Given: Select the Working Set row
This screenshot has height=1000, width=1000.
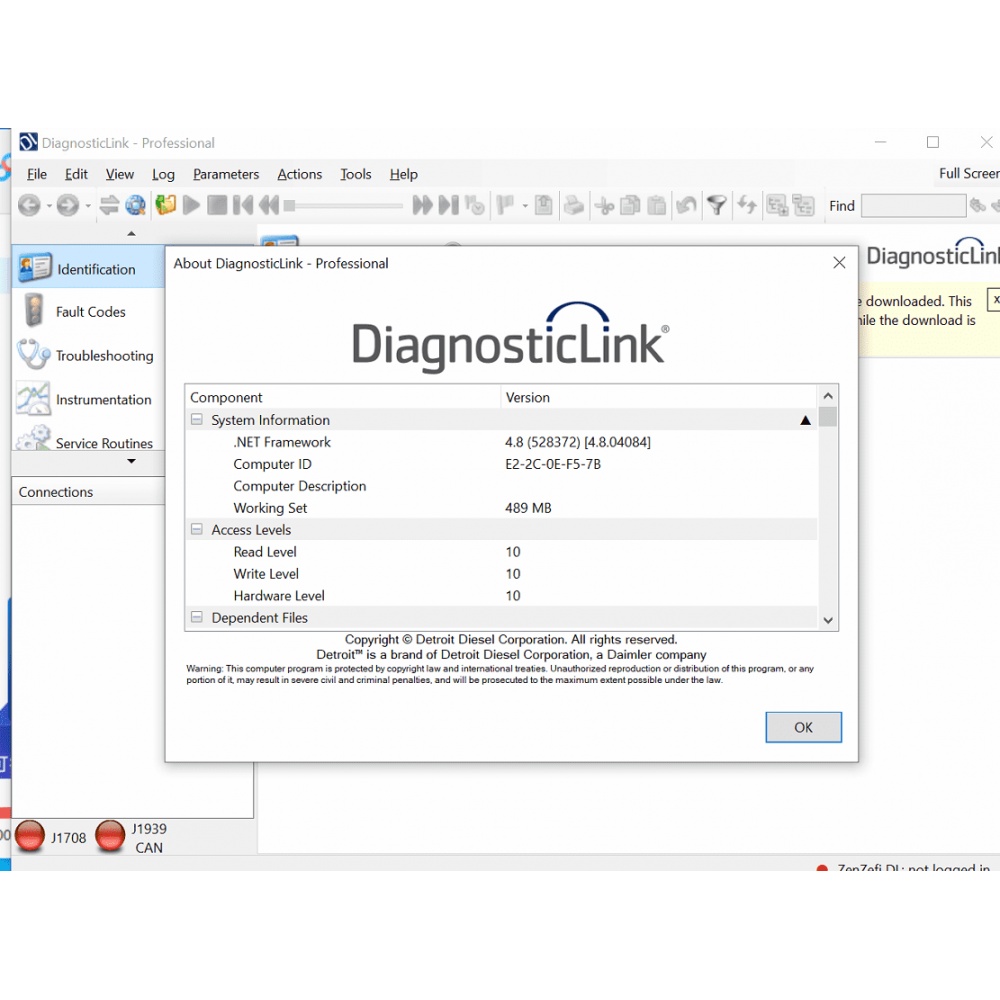Looking at the screenshot, I should (501, 508).
